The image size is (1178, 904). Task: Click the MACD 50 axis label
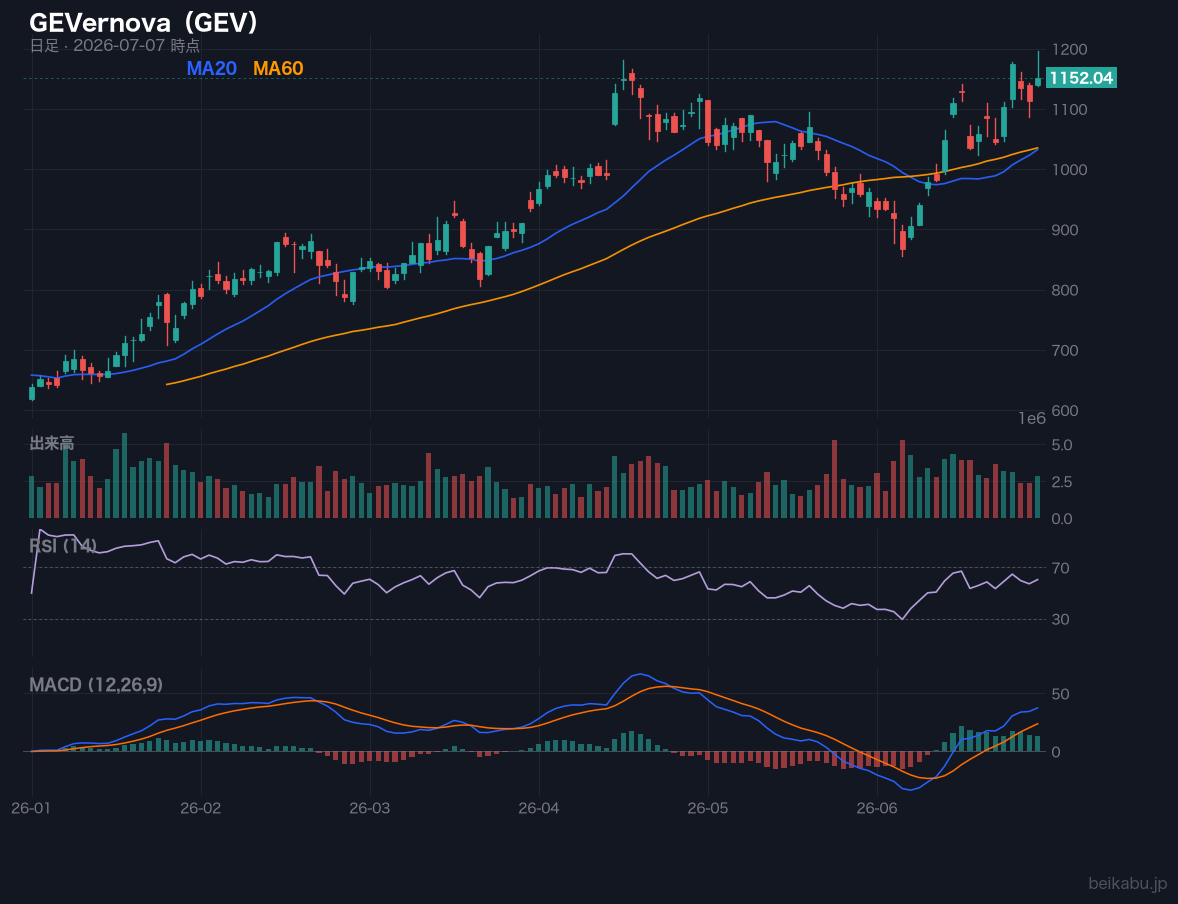(x=1061, y=694)
